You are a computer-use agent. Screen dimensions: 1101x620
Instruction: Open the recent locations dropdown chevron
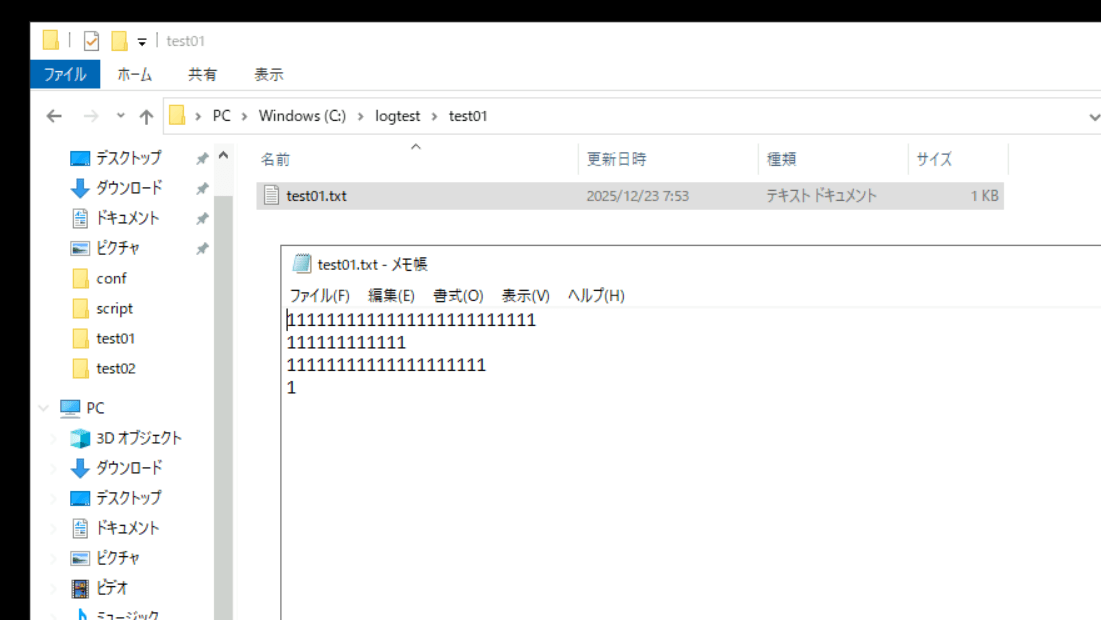pos(121,116)
